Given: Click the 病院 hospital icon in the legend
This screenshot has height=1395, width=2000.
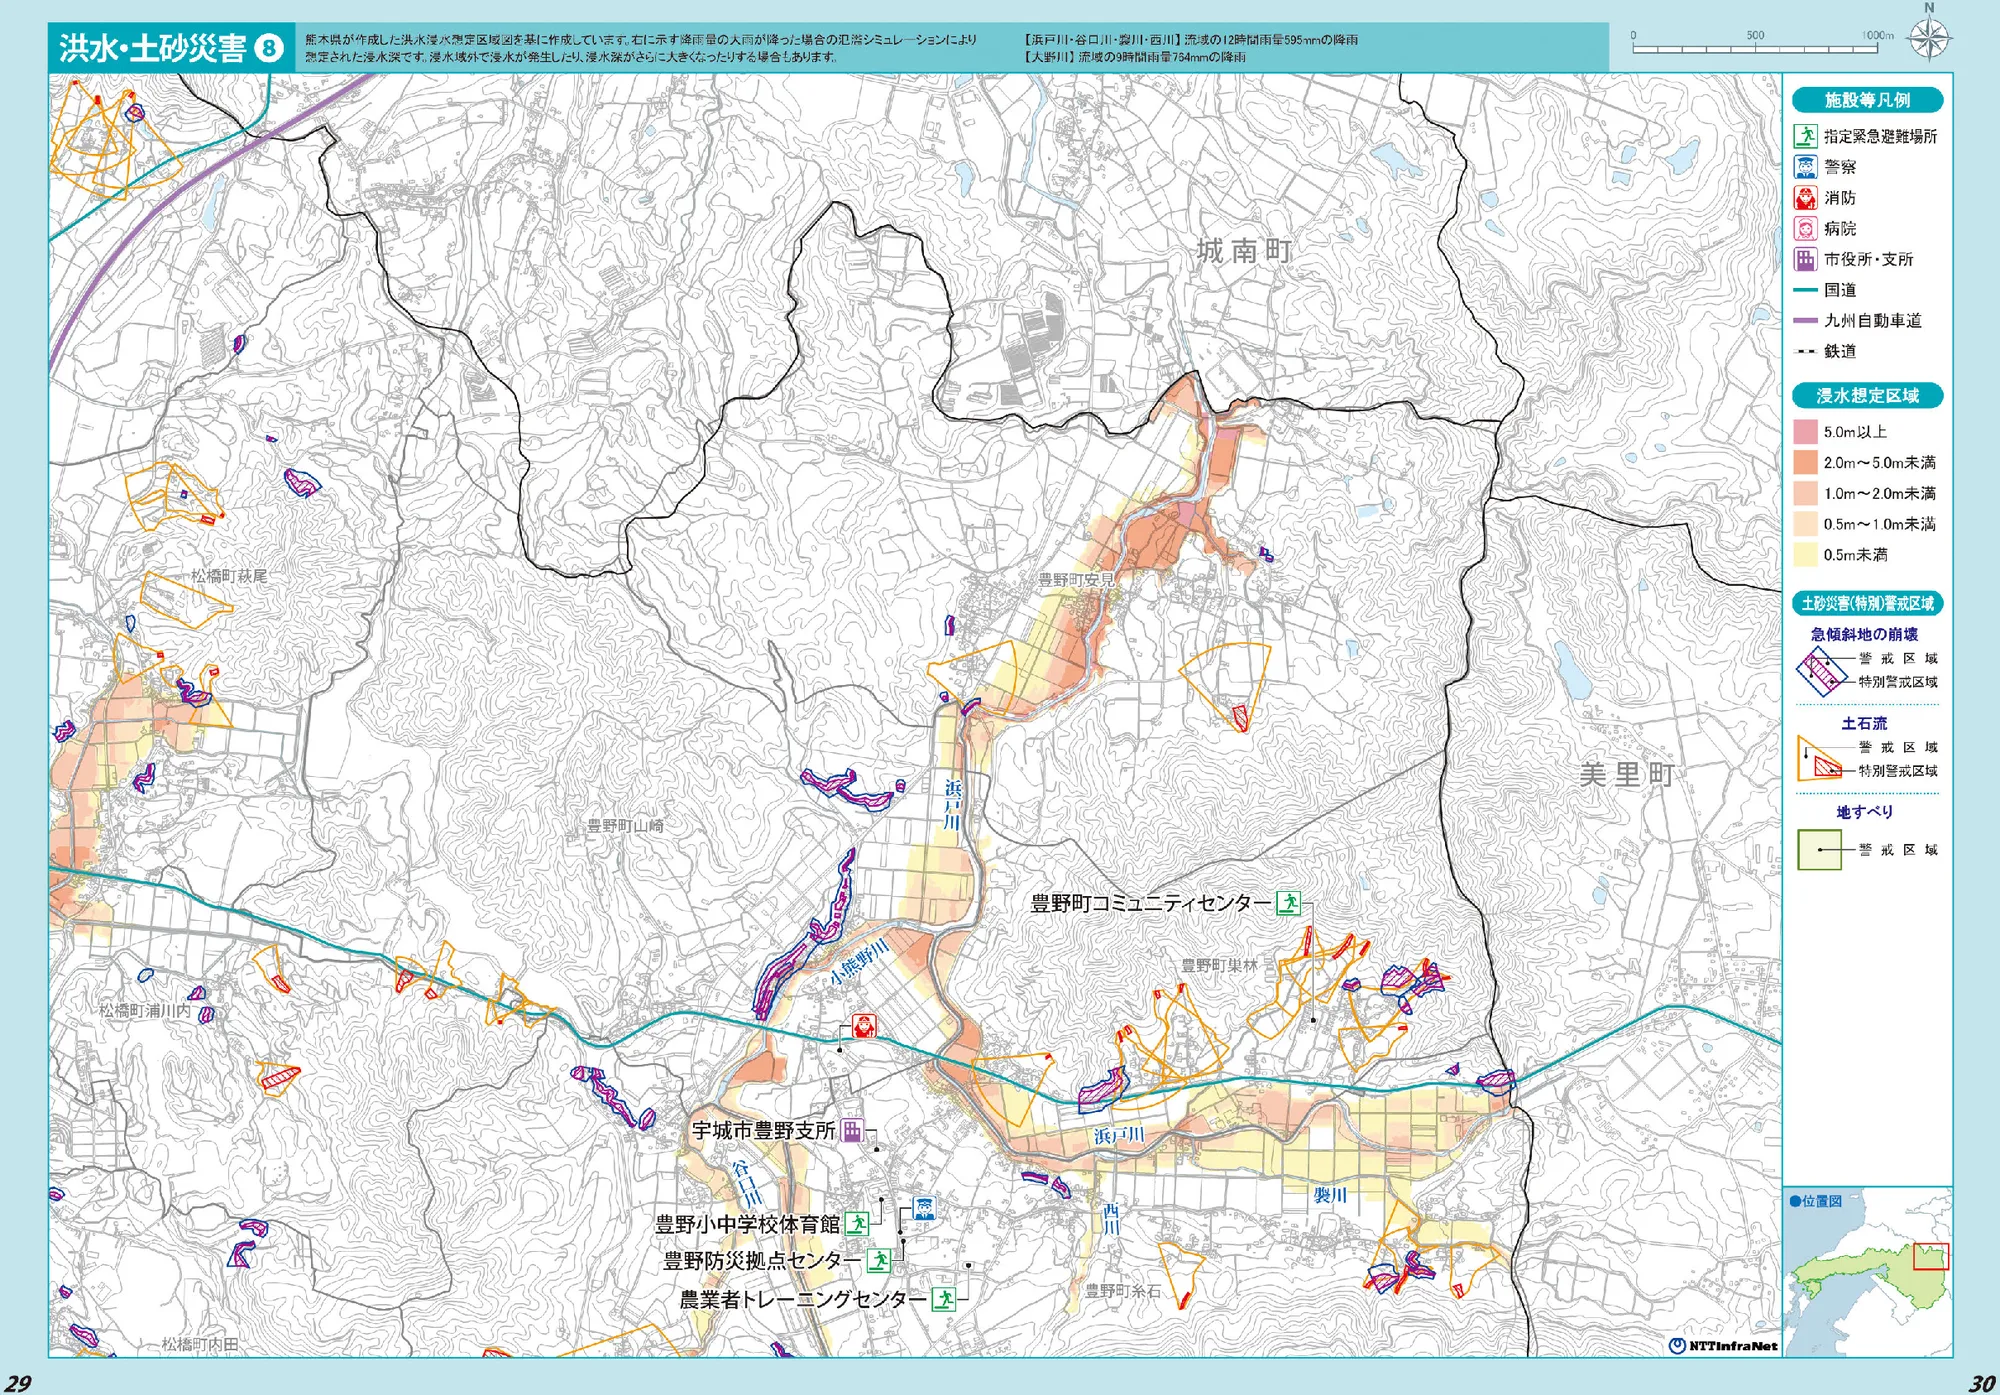Looking at the screenshot, I should point(1805,229).
